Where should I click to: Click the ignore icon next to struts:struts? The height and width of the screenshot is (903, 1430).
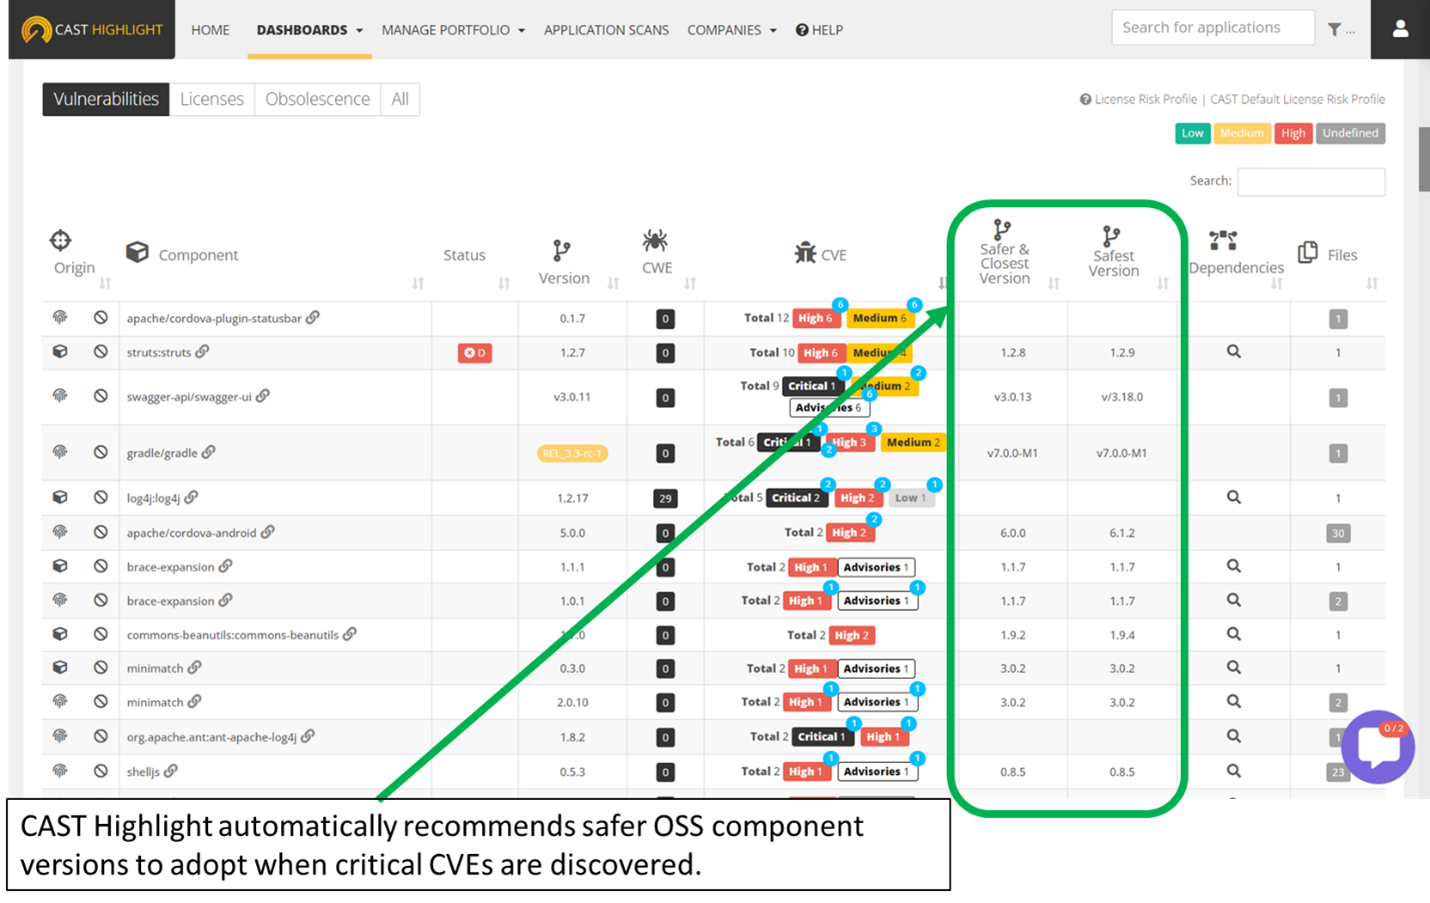click(98, 352)
